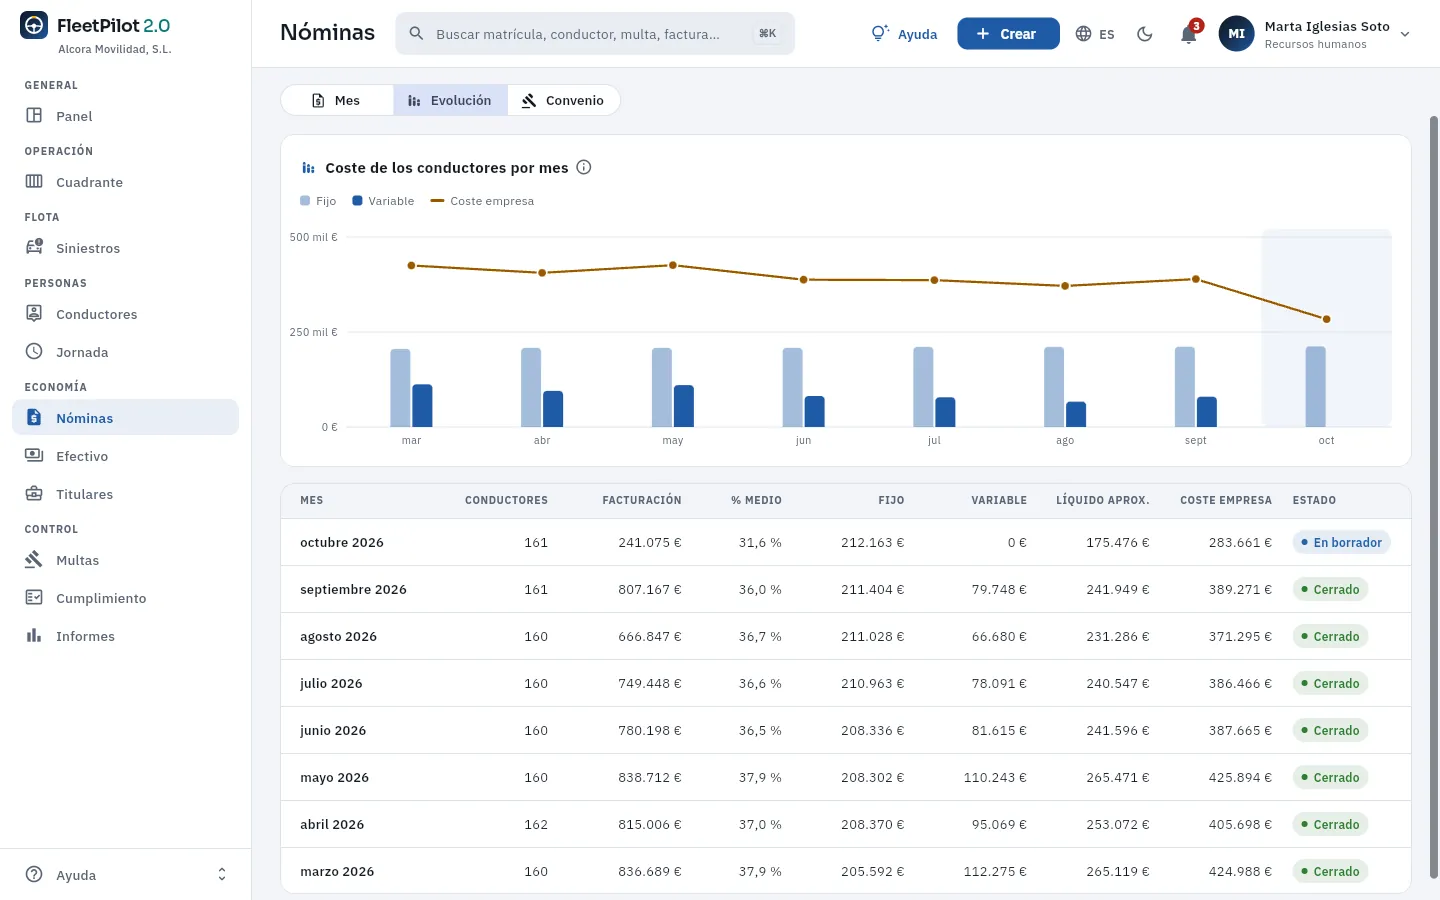Open Ayuda link in top bar
The image size is (1440, 900).
click(904, 34)
